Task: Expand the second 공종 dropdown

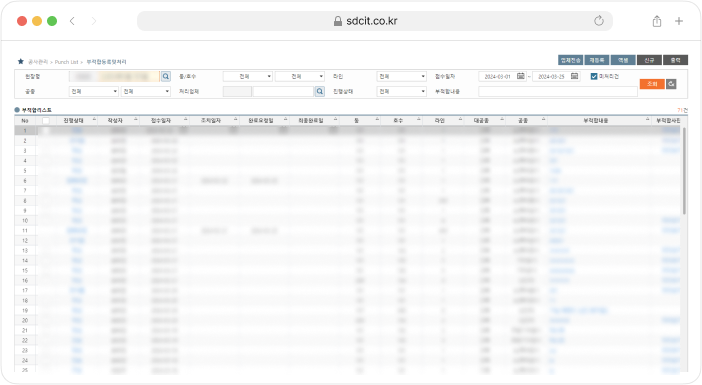Action: pos(146,91)
